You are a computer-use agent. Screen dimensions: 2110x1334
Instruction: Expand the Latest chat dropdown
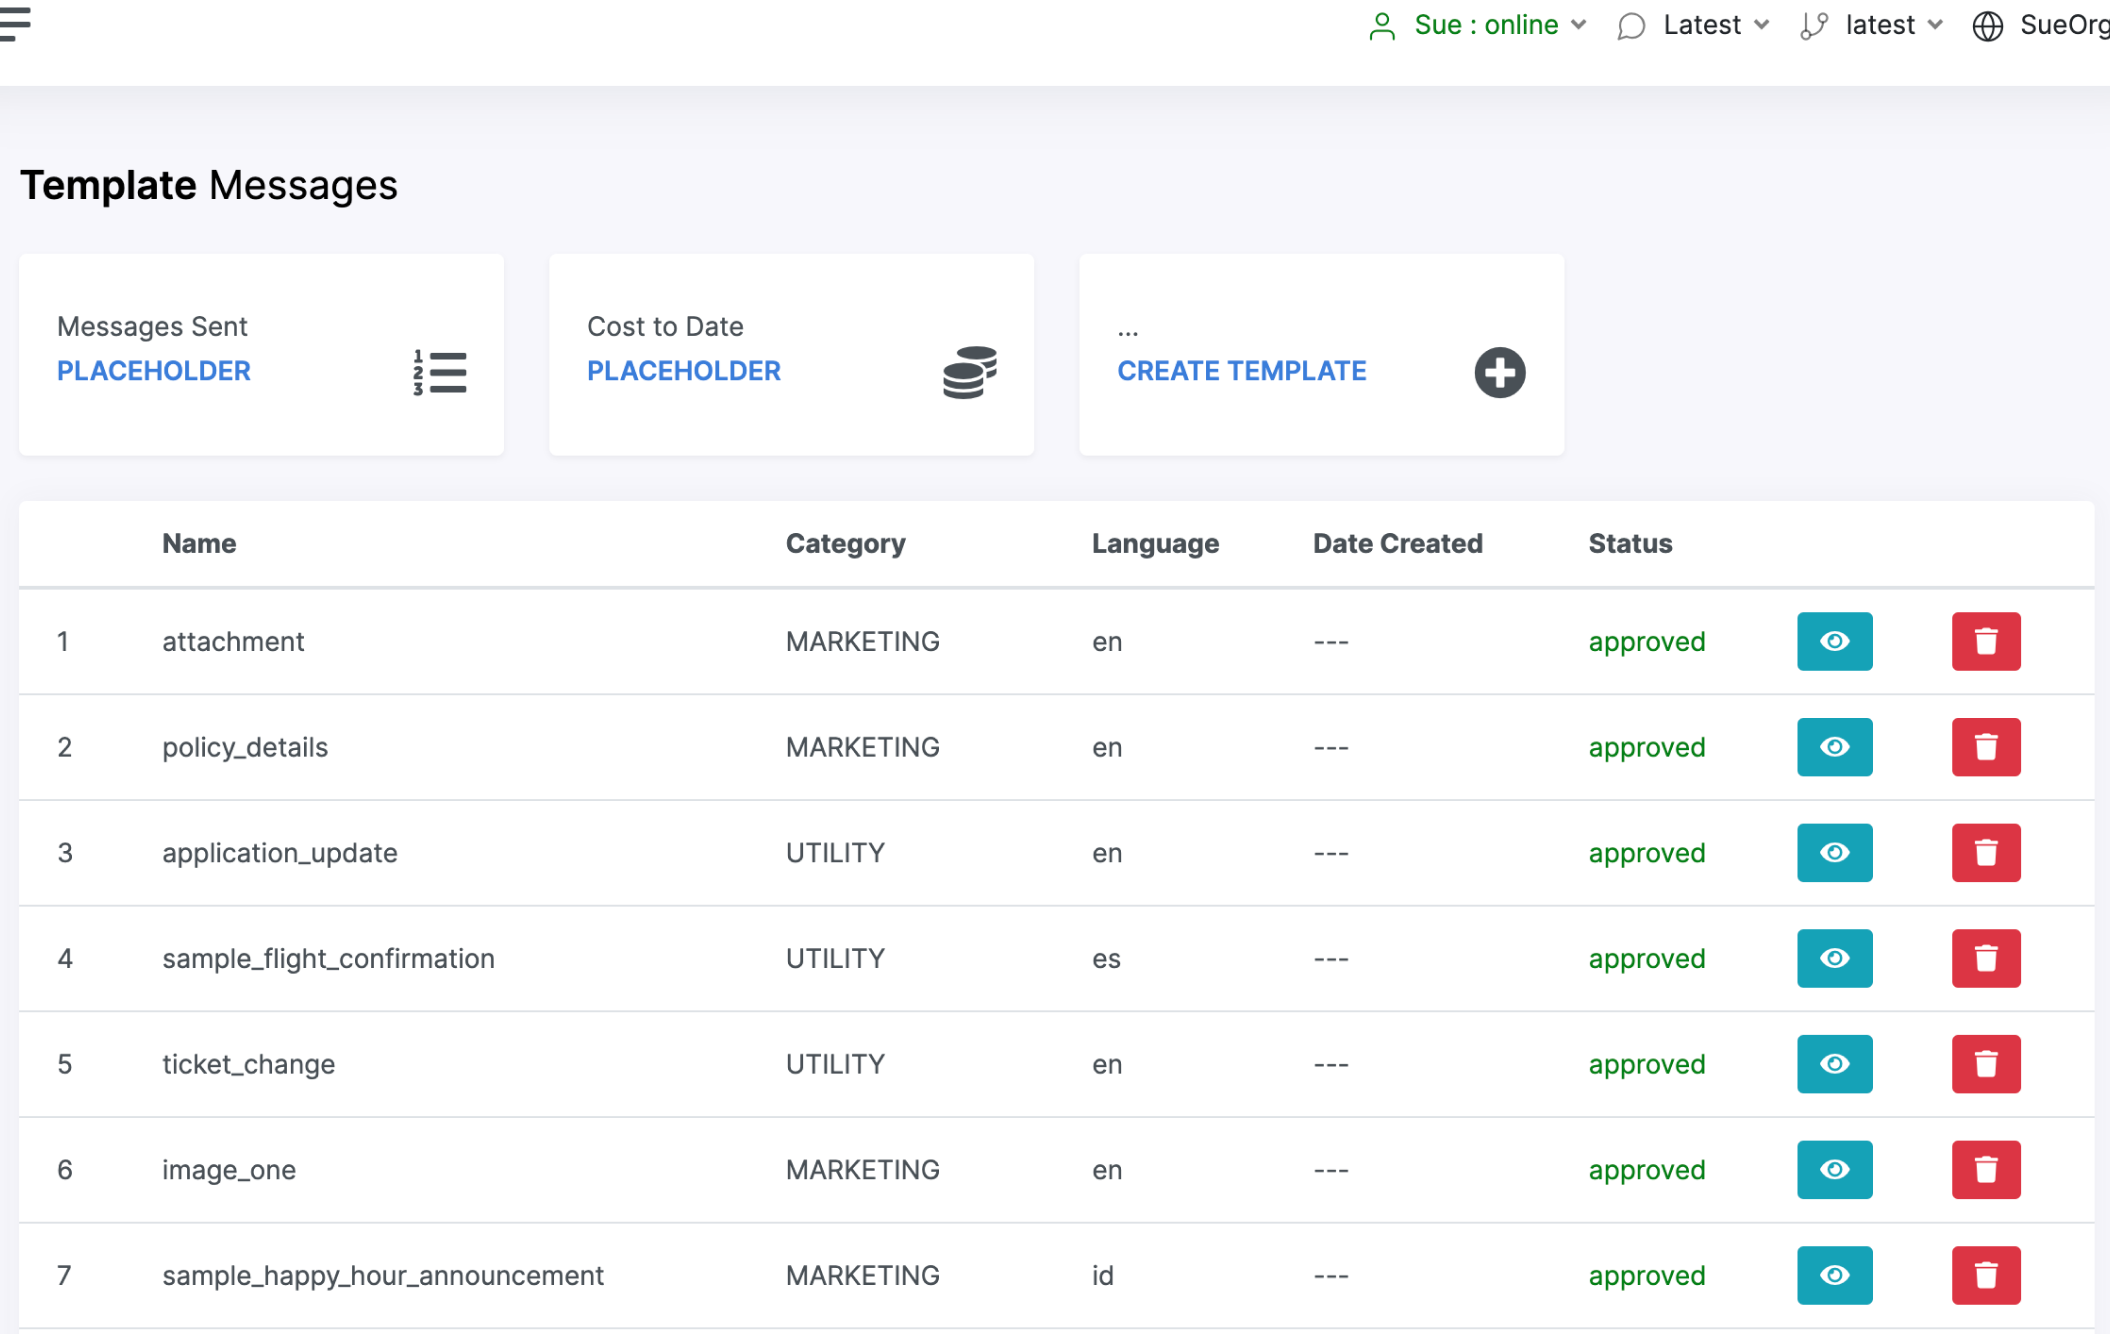(x=1716, y=25)
